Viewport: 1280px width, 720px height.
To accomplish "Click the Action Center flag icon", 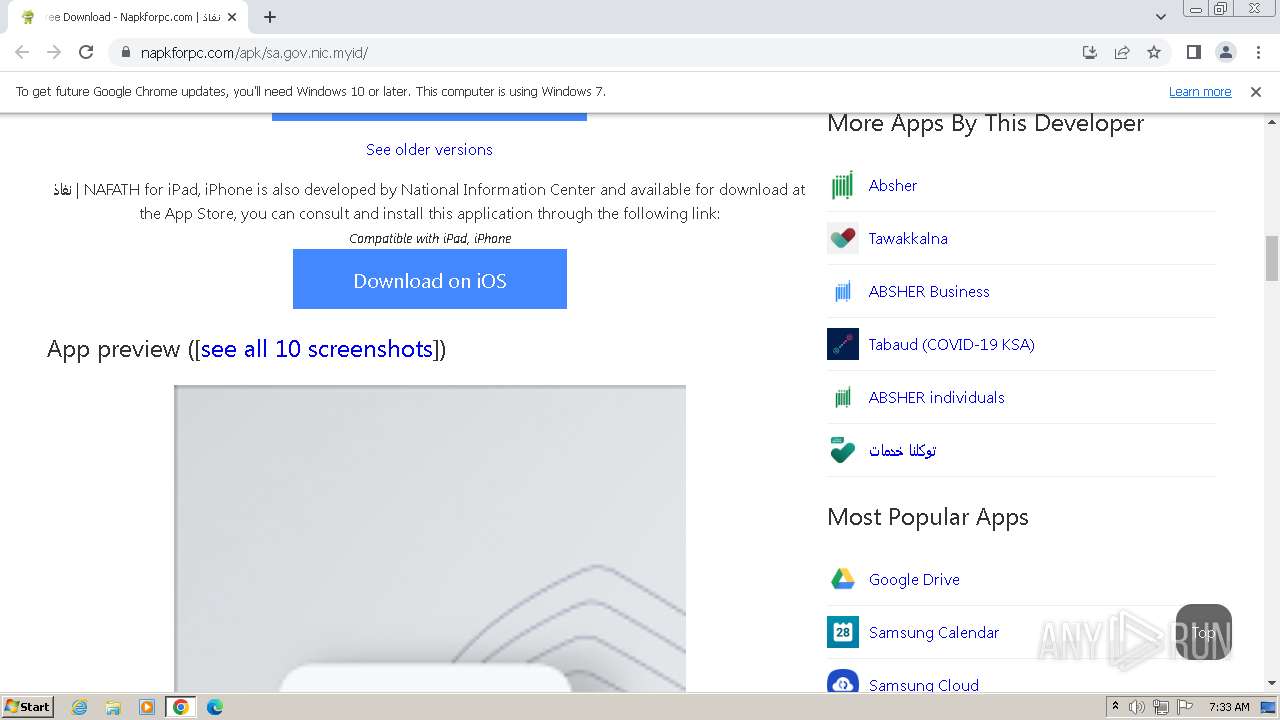I will coord(1185,707).
